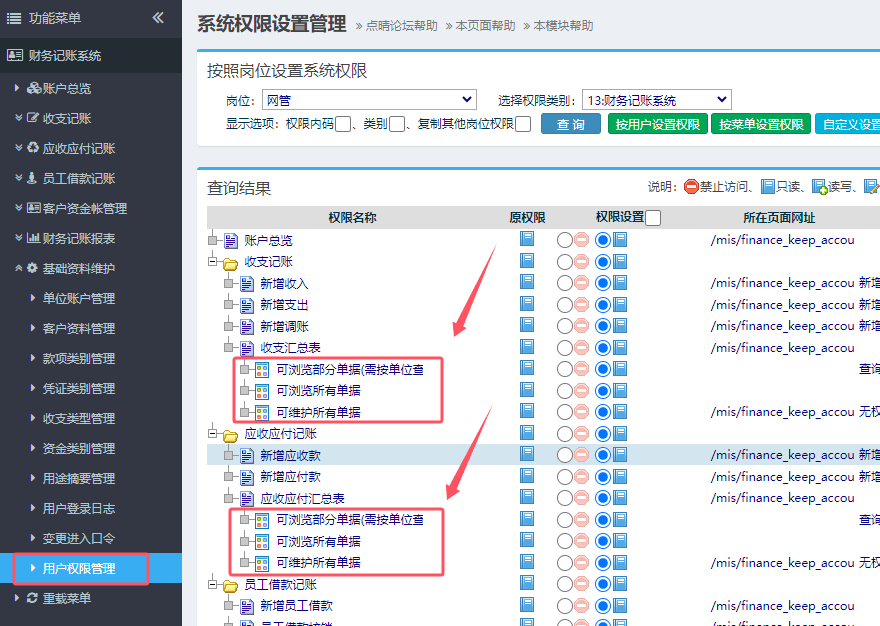Click the 账户总览 sidebar icon
This screenshot has height=626, width=880.
34,88
